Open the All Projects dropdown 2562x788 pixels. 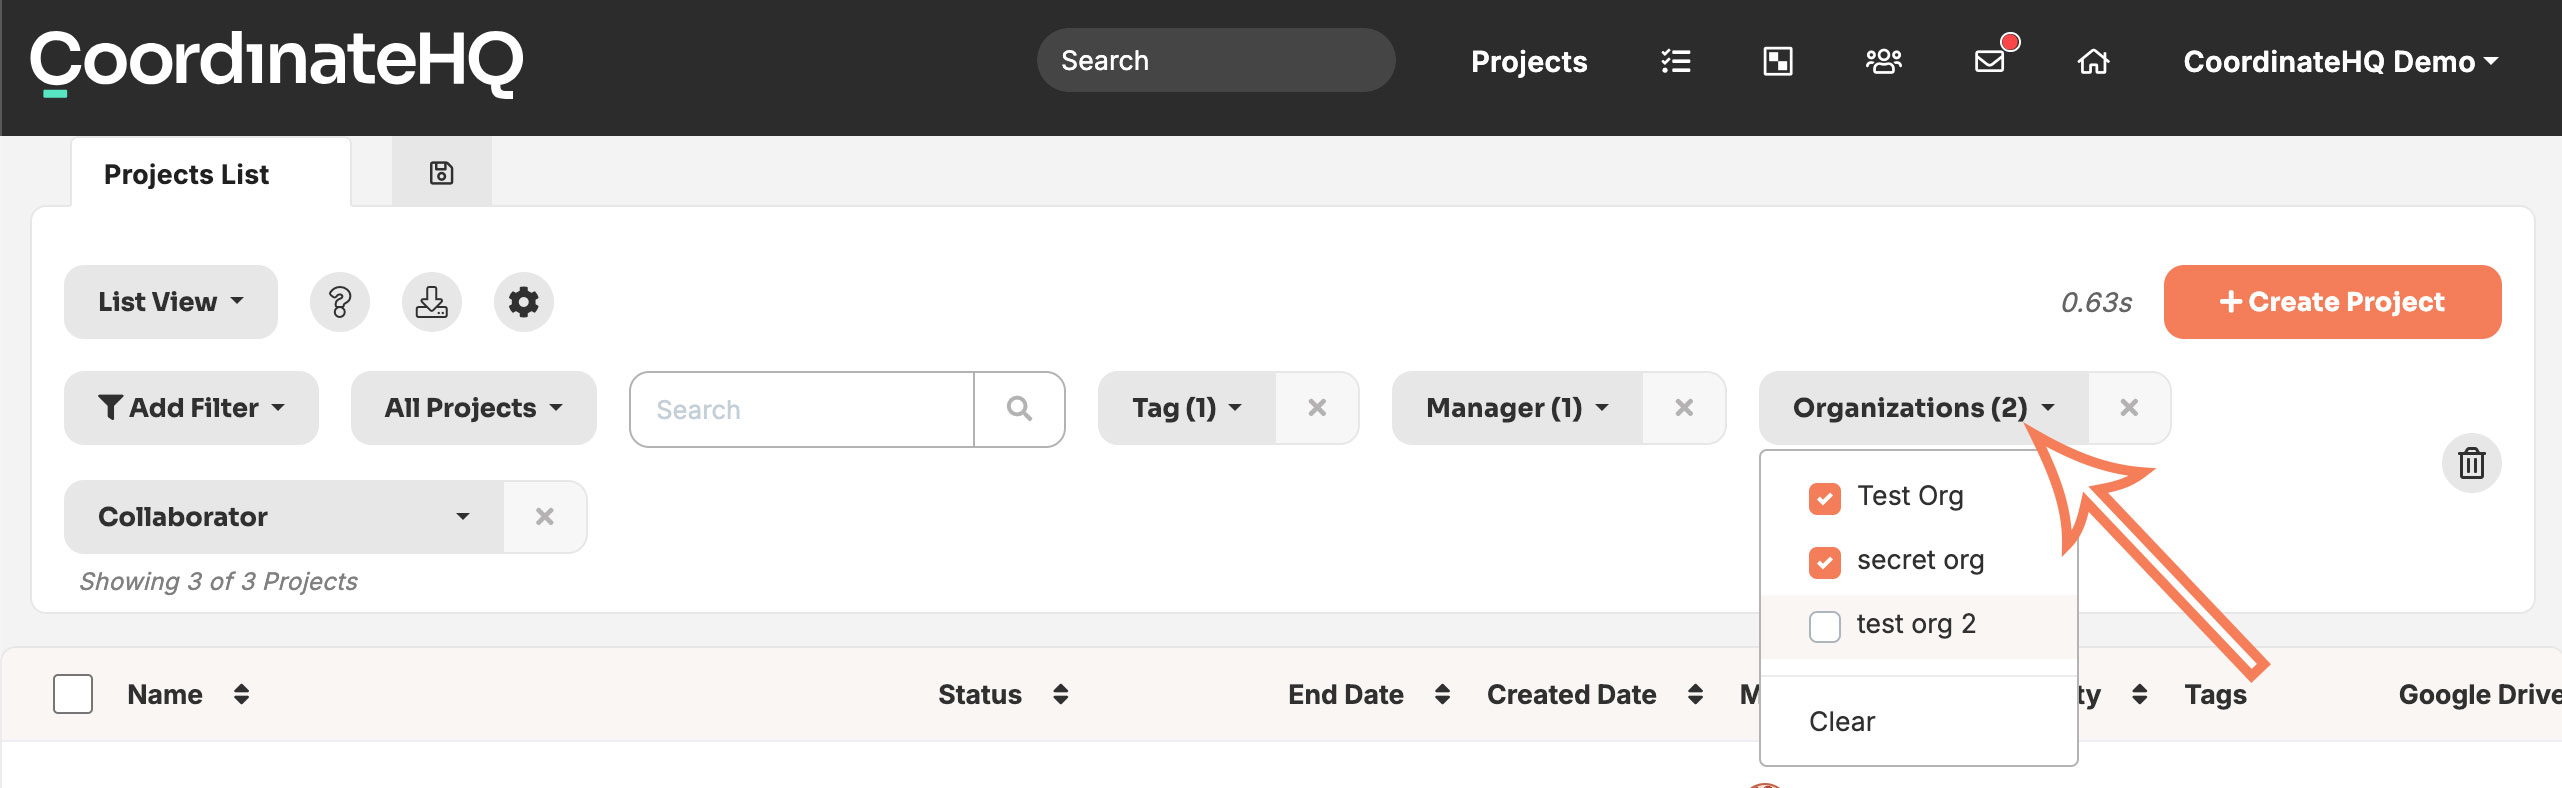point(474,408)
